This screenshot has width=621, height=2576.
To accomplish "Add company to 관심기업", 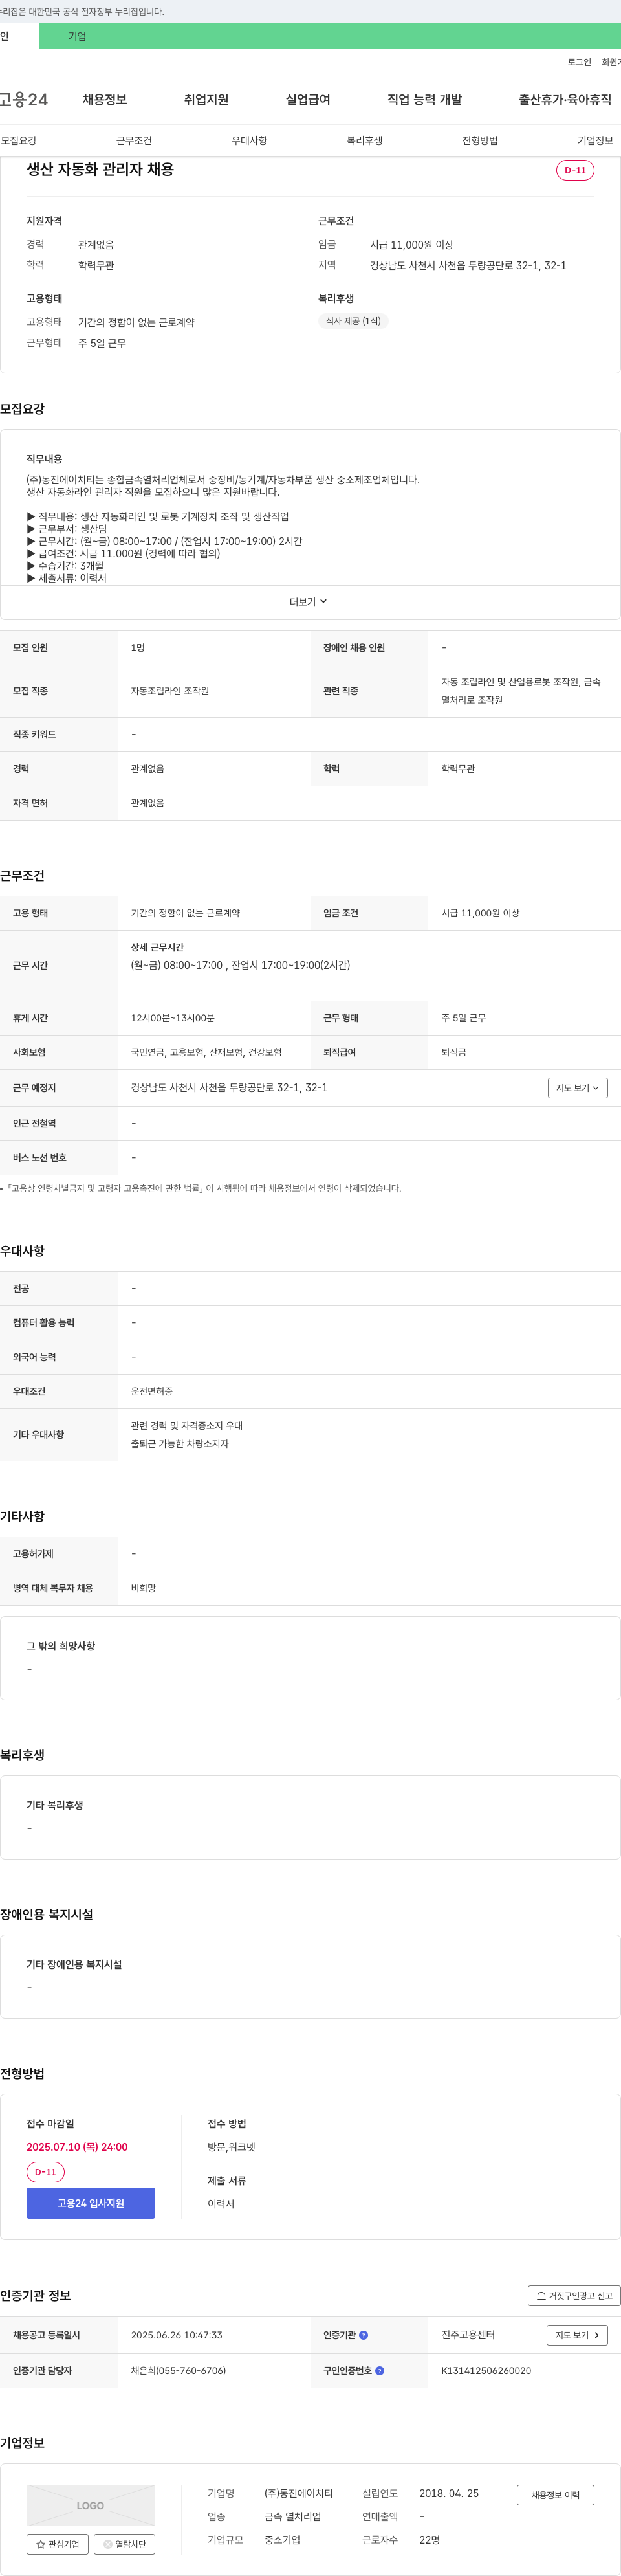I will [58, 2544].
